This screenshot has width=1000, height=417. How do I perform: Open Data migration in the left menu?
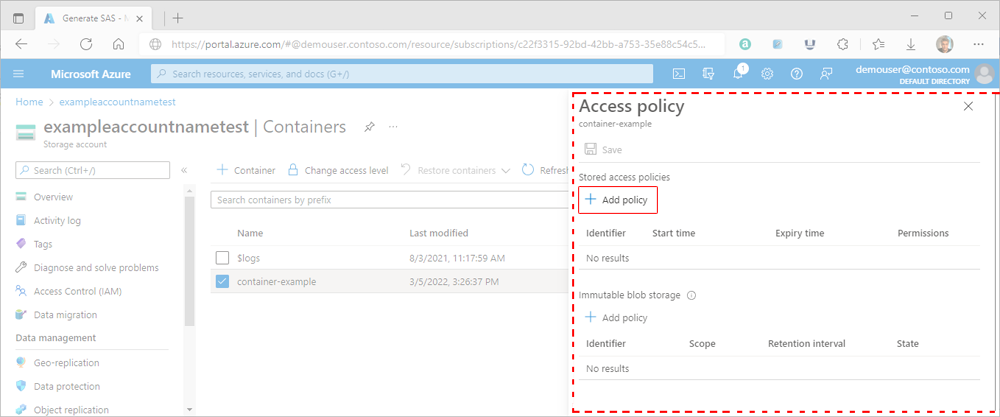tap(65, 315)
